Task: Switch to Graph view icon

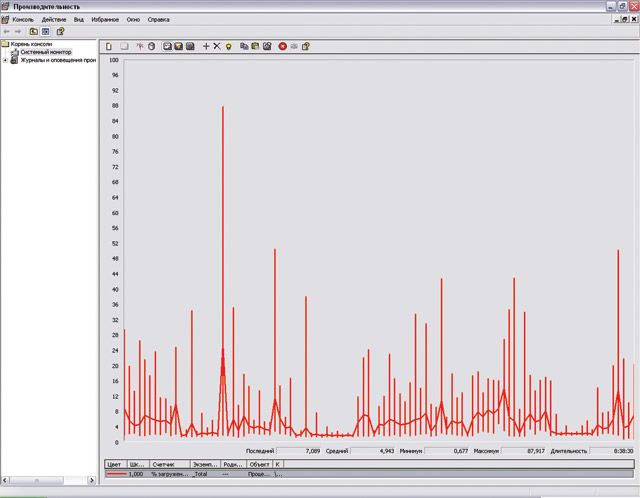Action: [167, 47]
